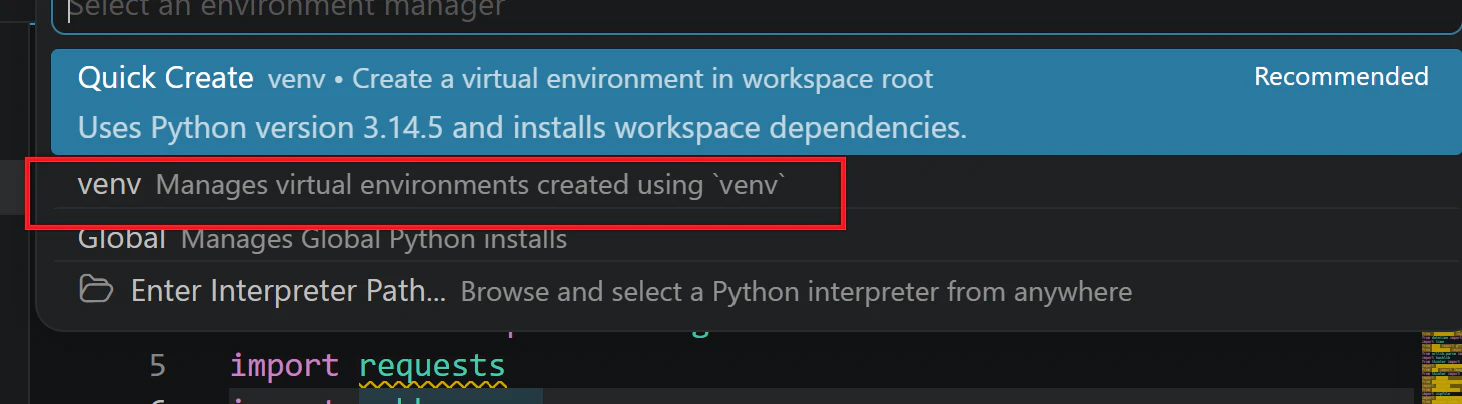1462x404 pixels.
Task: Click the 'Quick Create' title text
Action: [x=165, y=78]
